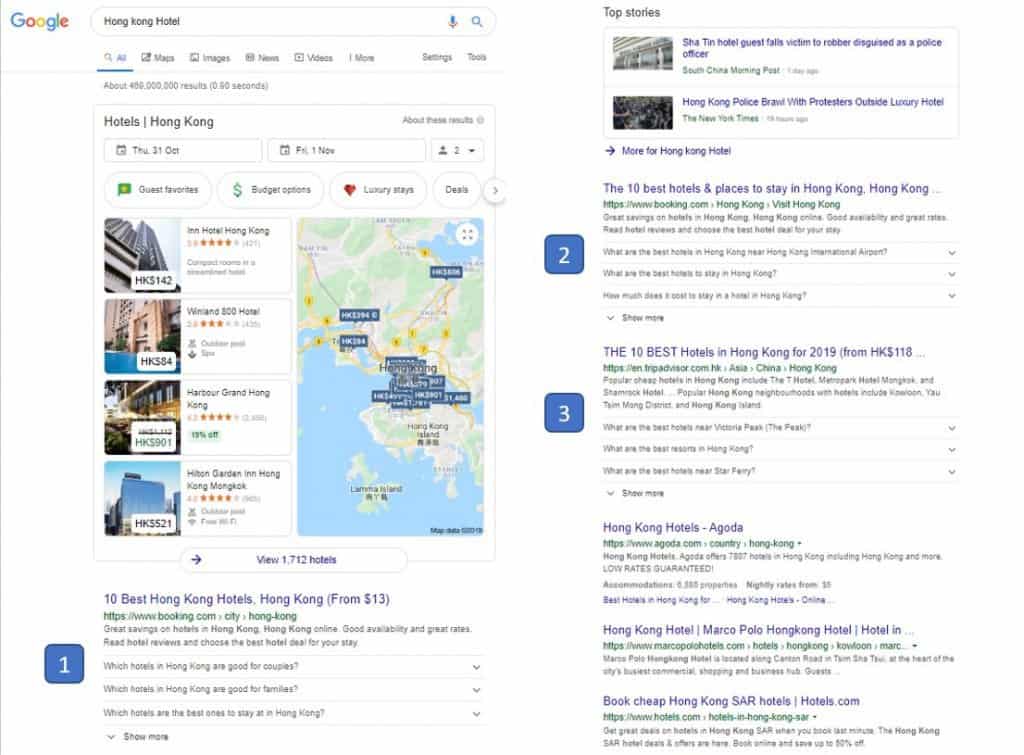
Task: Open the Hong Kong Hotels - Agoda result
Action: 673,527
